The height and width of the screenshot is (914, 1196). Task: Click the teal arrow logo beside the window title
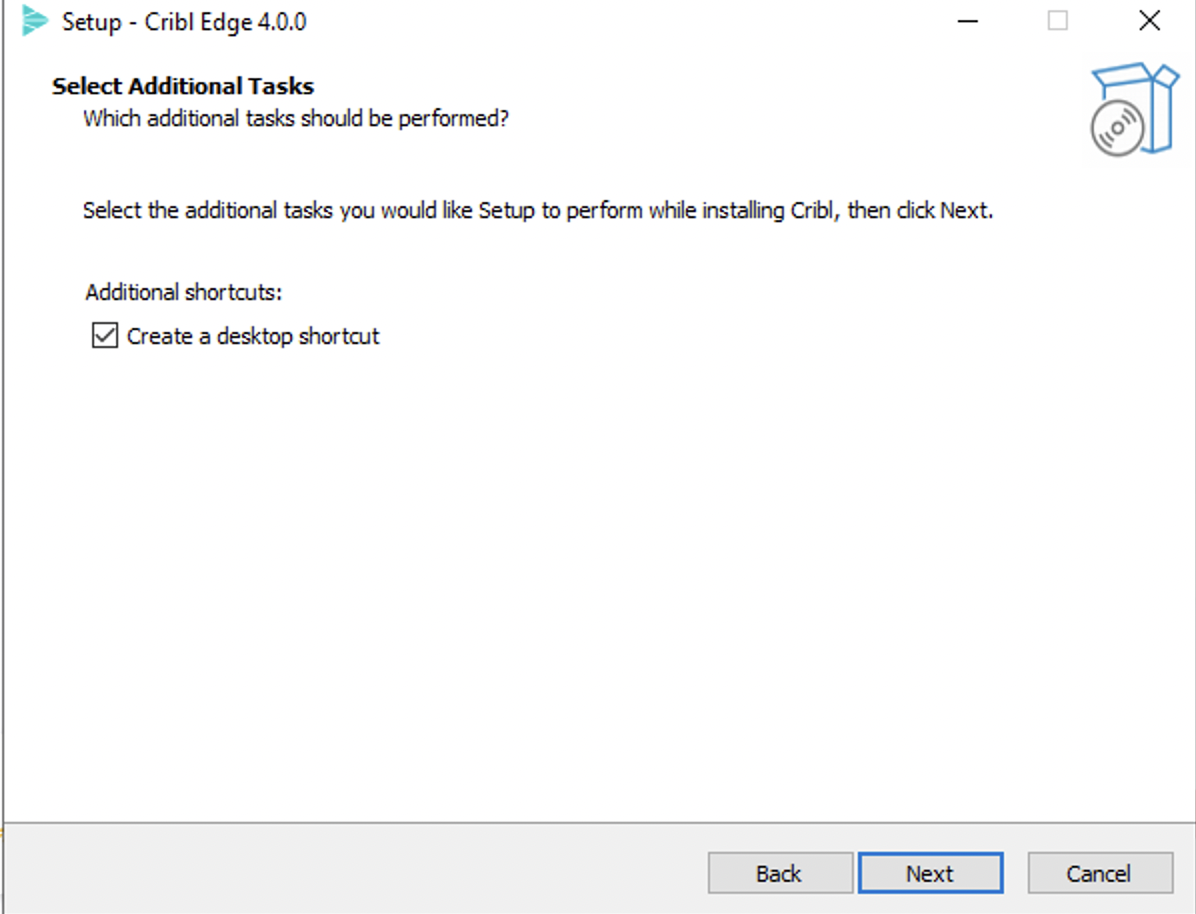pyautogui.click(x=36, y=20)
